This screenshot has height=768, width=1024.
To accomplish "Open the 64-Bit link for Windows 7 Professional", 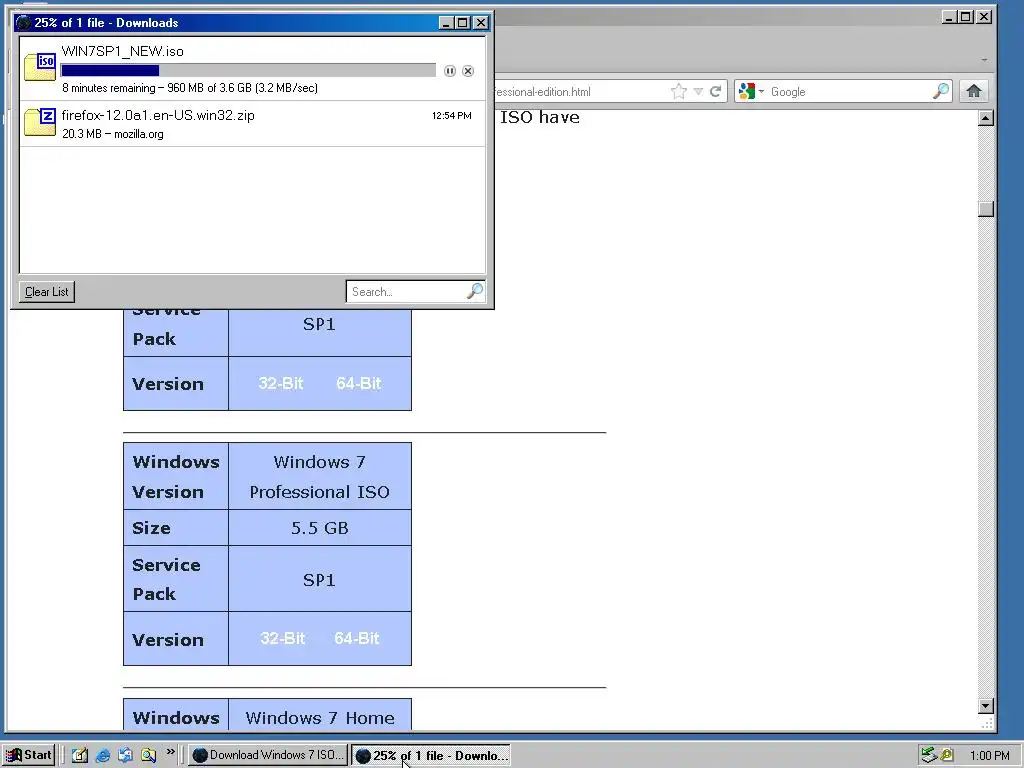I will (357, 638).
